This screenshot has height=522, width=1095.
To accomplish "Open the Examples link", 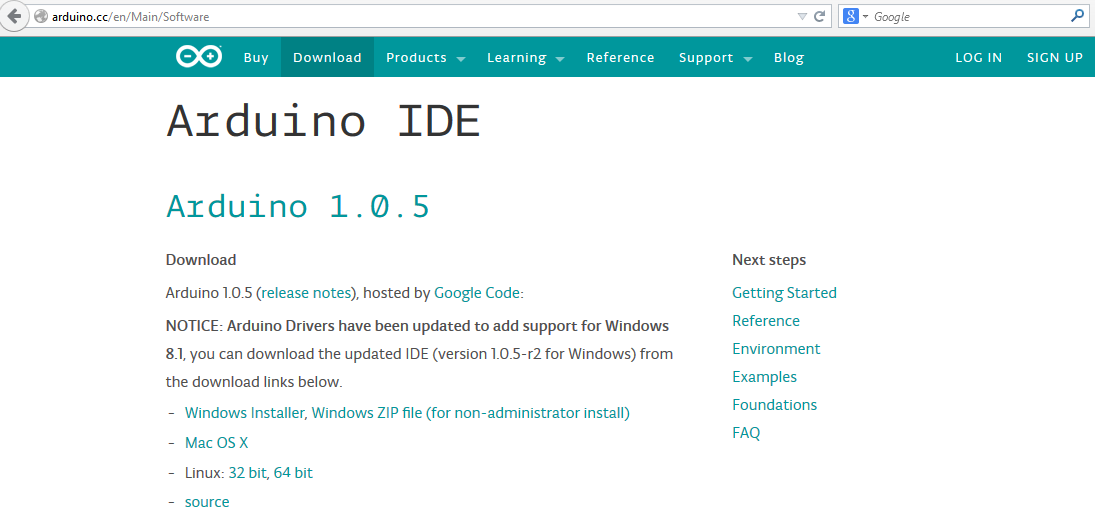I will 765,377.
